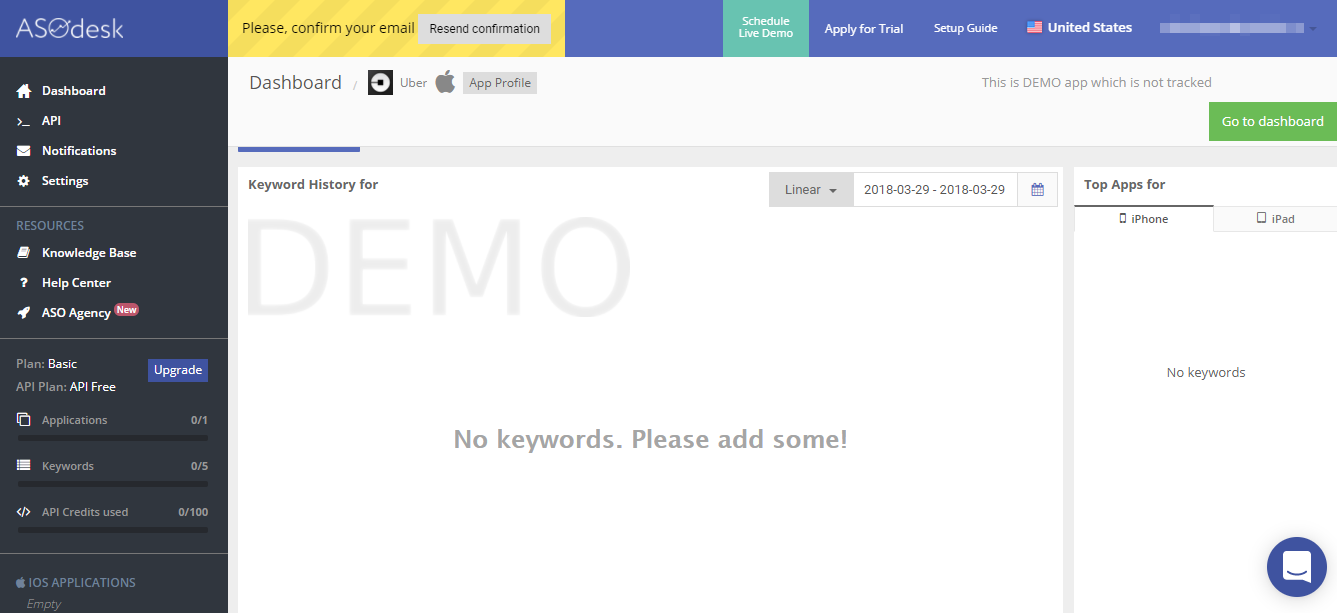Open the Knowledge Base link
The image size is (1337, 613).
(x=89, y=253)
